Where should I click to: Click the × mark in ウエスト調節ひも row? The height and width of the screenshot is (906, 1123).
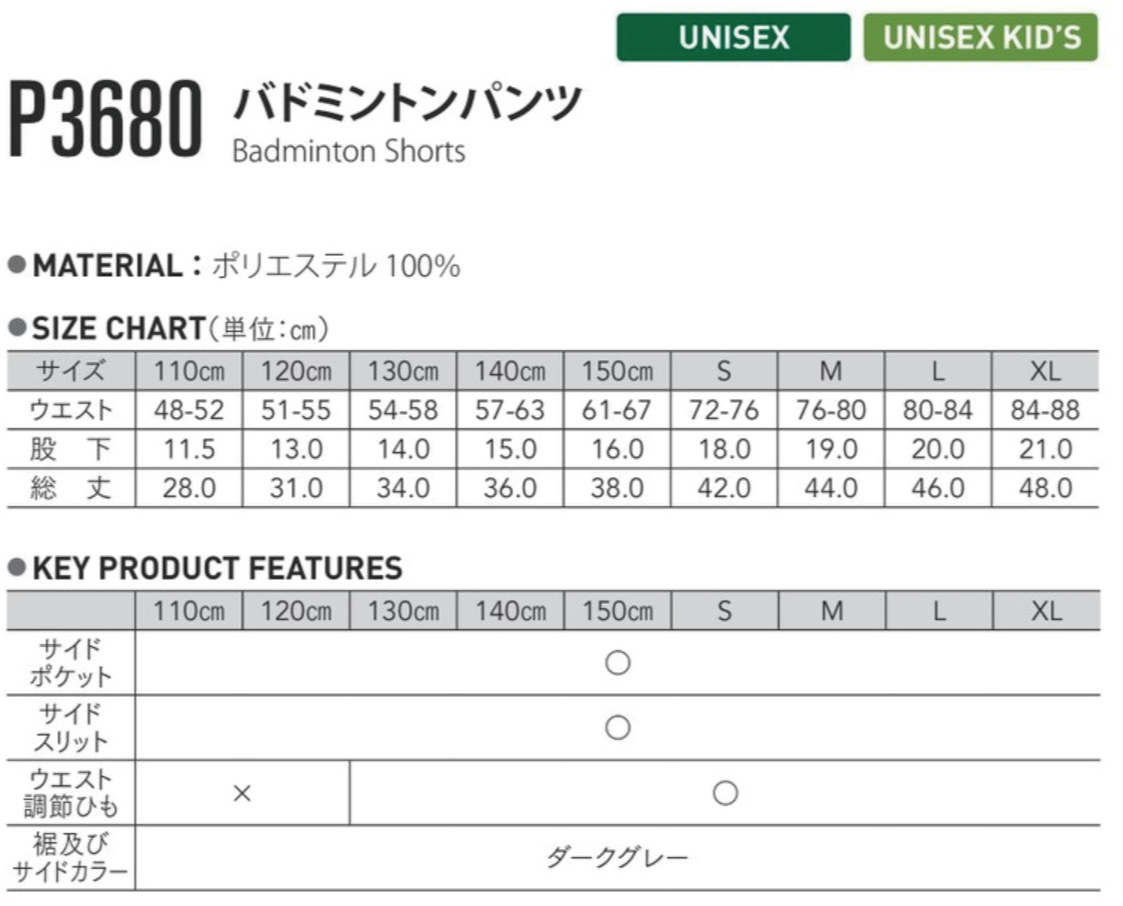pos(241,793)
